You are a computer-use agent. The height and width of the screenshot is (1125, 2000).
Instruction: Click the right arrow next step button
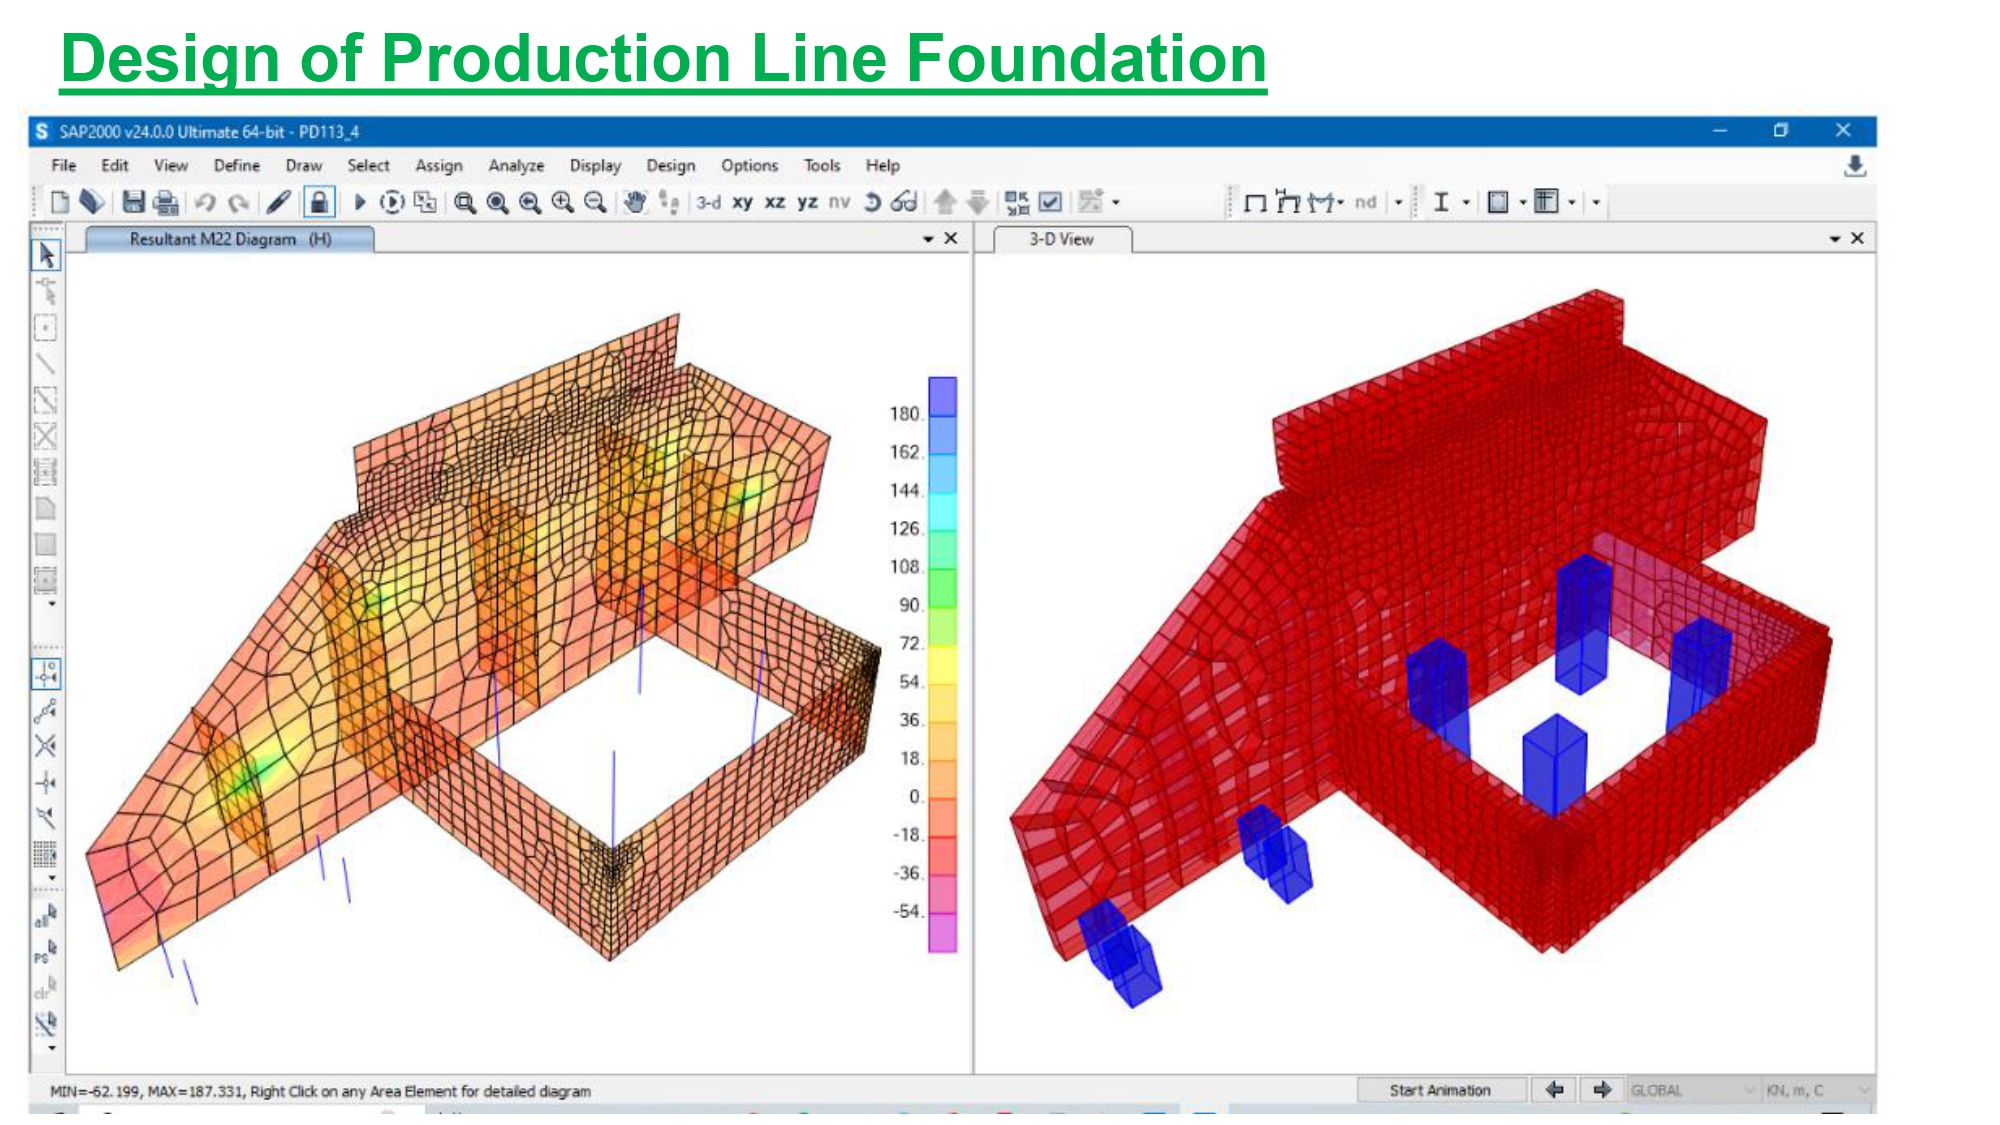(x=1602, y=1090)
